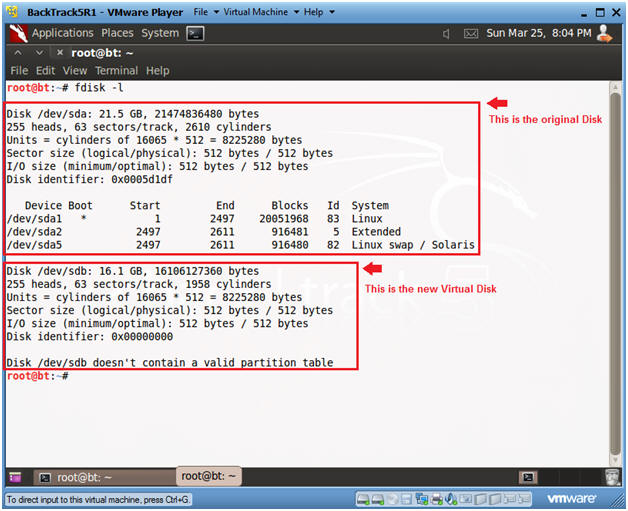This screenshot has height=511, width=628.
Task: Open the Terminal menu
Action: (x=117, y=70)
